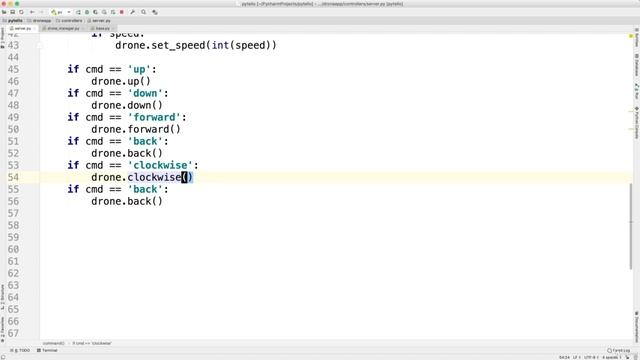Change the 4 spaces indent setting
The width and height of the screenshot is (640, 360).
612,357
